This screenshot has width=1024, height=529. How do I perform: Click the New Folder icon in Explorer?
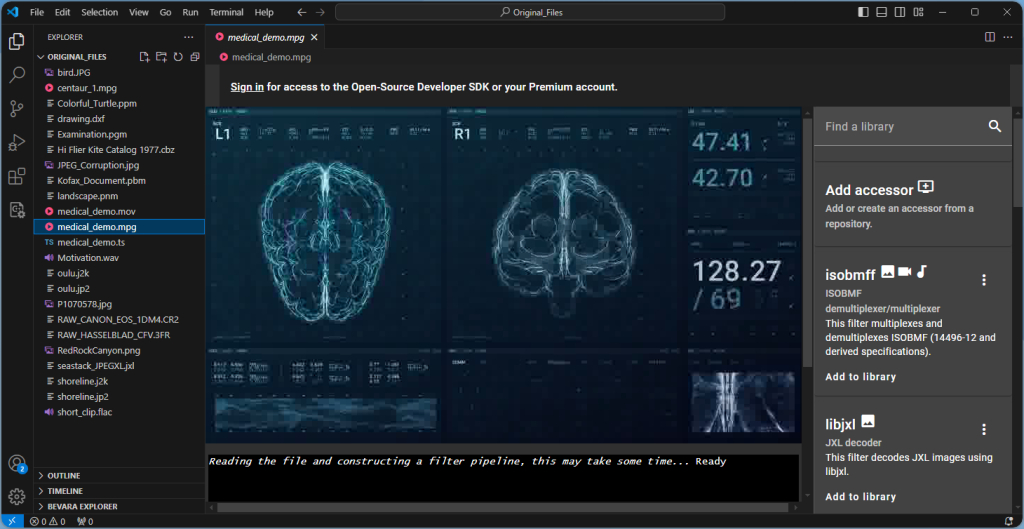click(161, 57)
